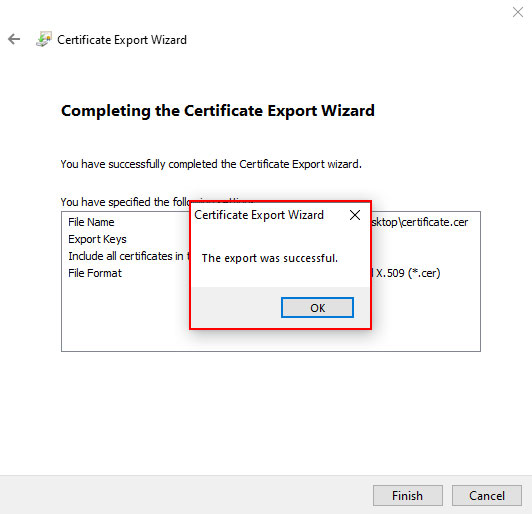Click the Certificate Export Wizard icon
Viewport: 532px width, 514px height.
click(x=44, y=39)
